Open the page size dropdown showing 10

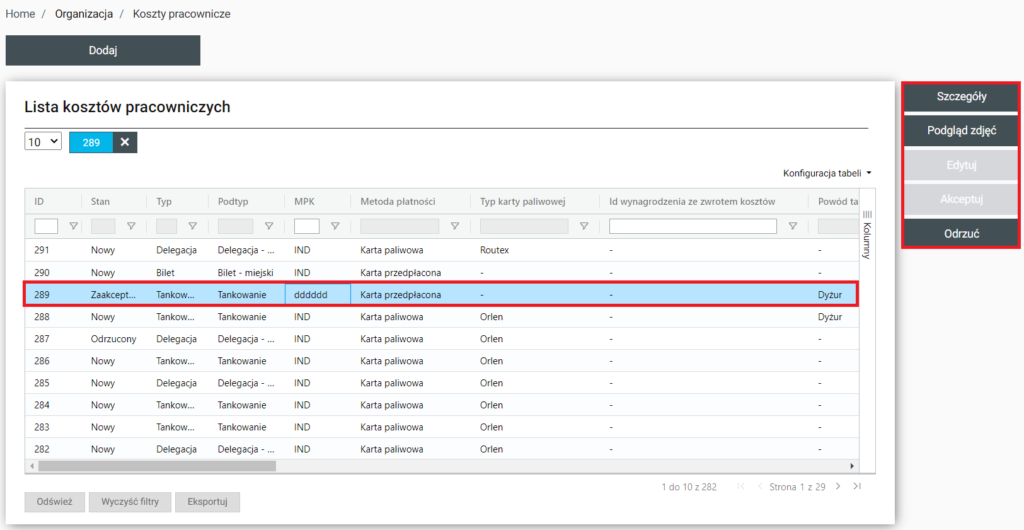point(43,143)
